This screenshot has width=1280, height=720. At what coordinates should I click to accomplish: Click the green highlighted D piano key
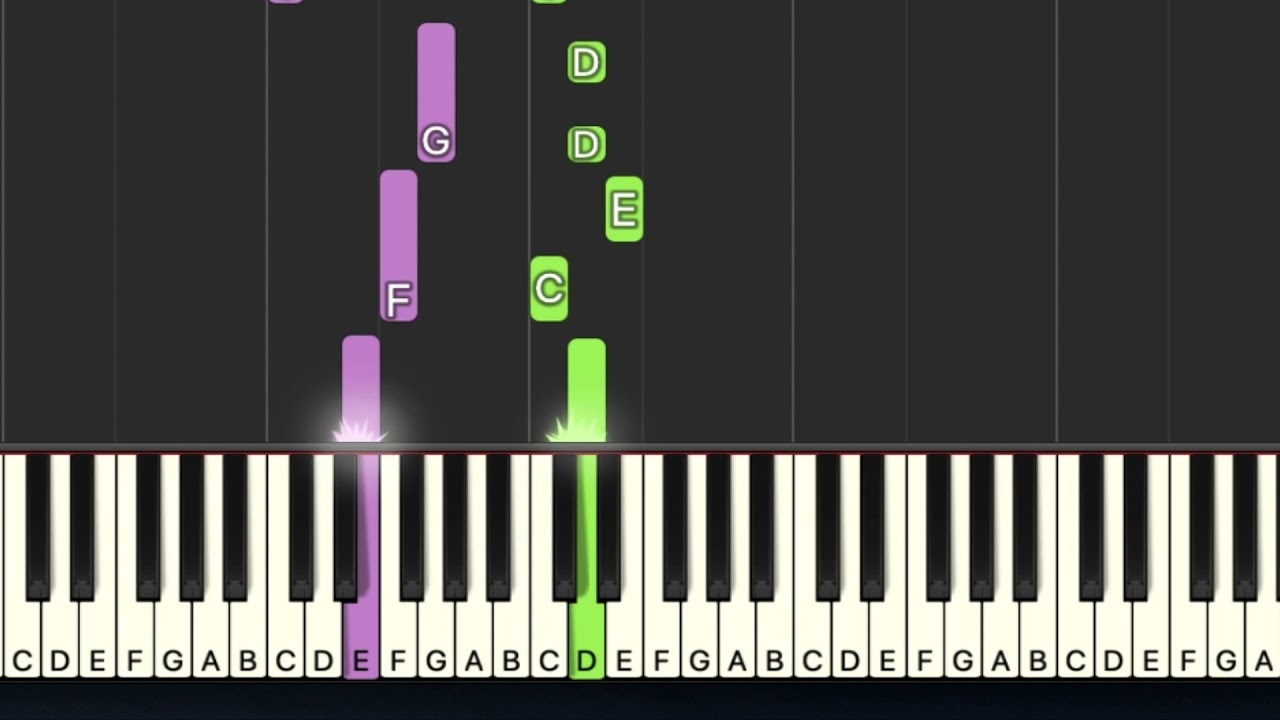point(587,640)
